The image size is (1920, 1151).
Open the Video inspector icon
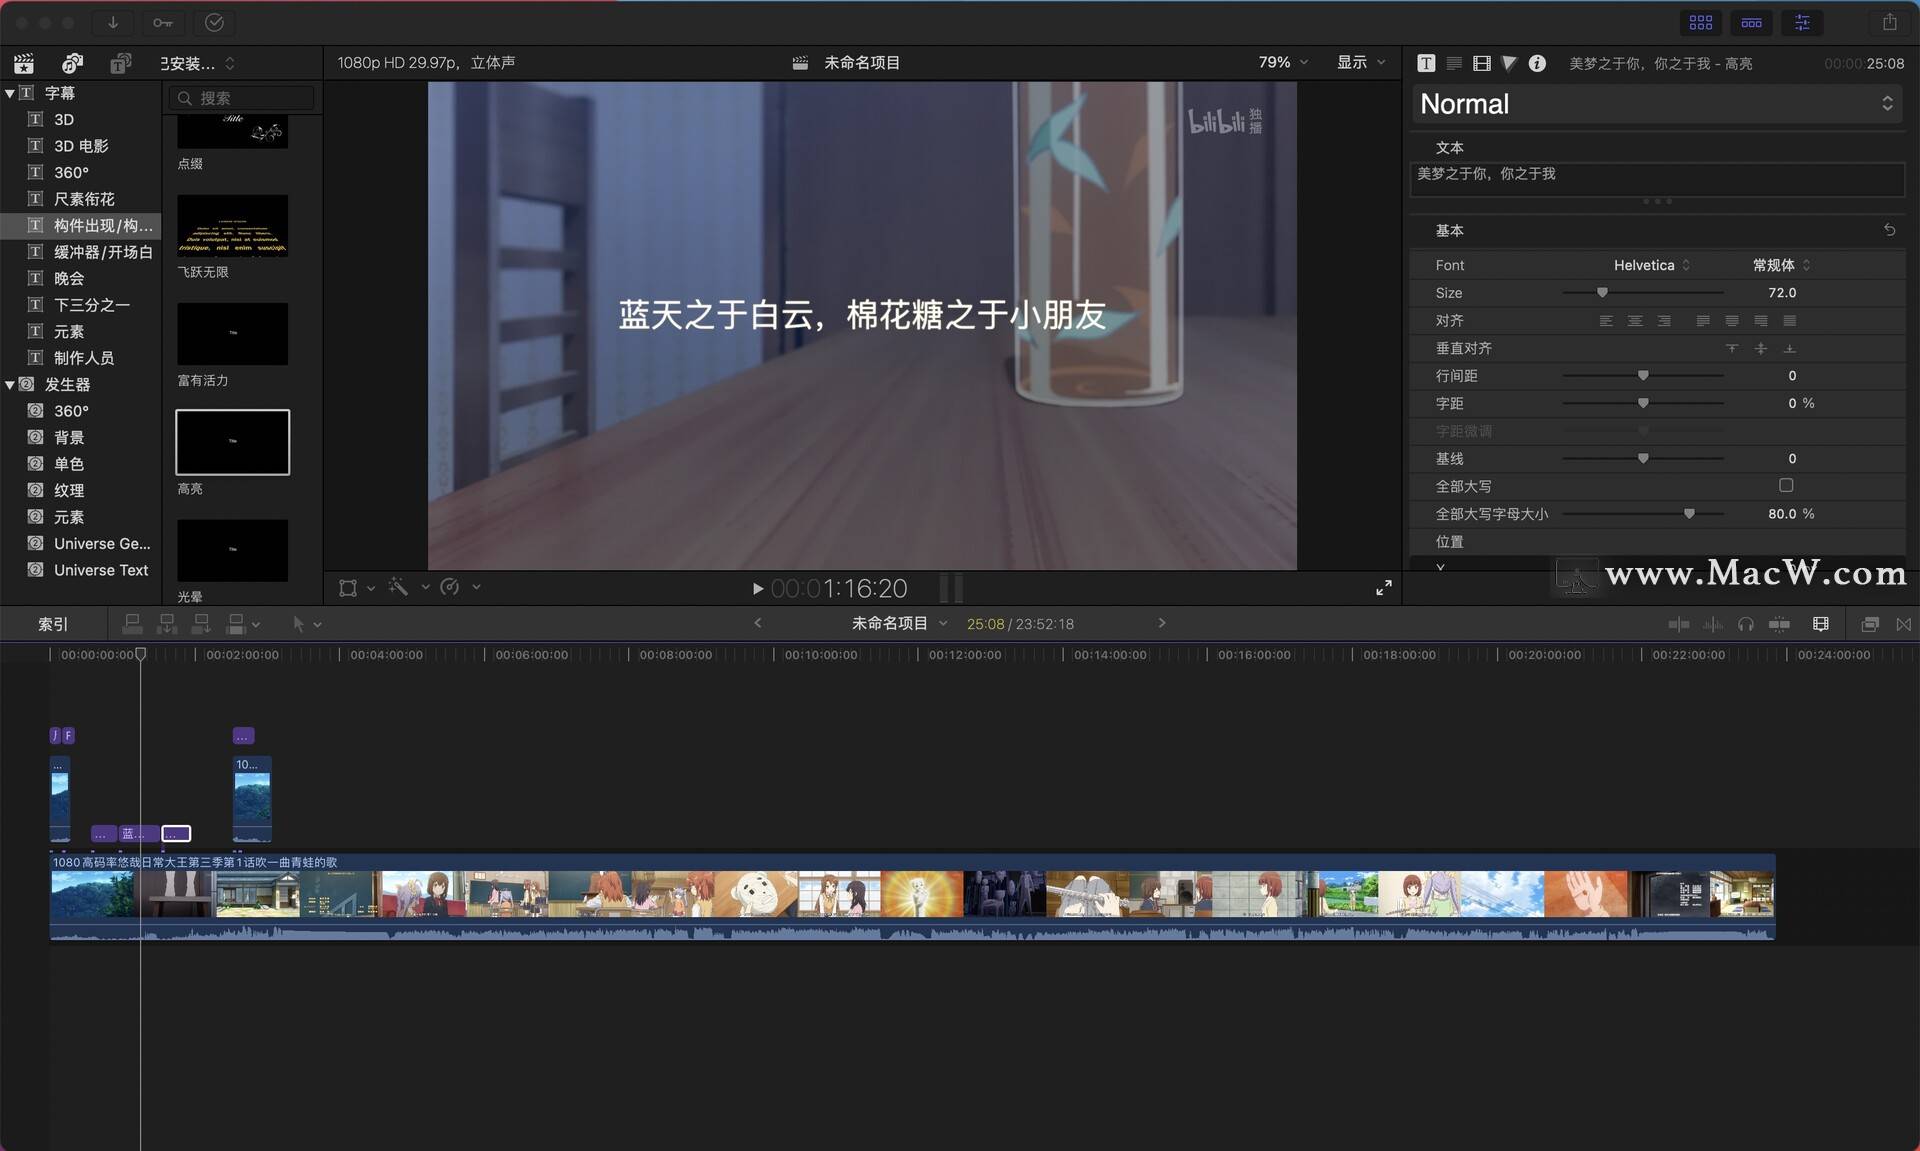click(x=1481, y=63)
